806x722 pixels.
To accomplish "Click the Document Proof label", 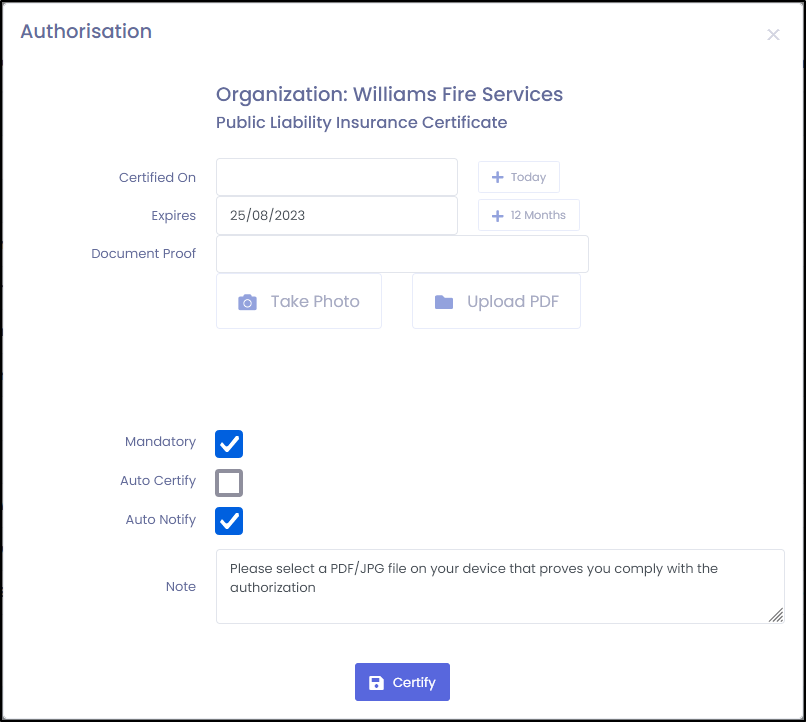I will click(x=143, y=253).
